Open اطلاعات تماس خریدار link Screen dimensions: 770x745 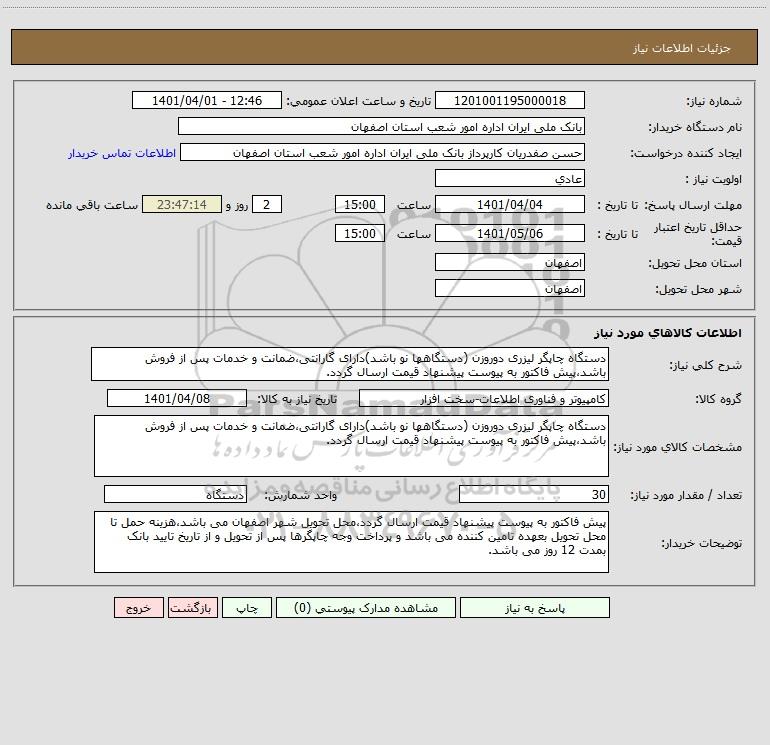tap(122, 153)
